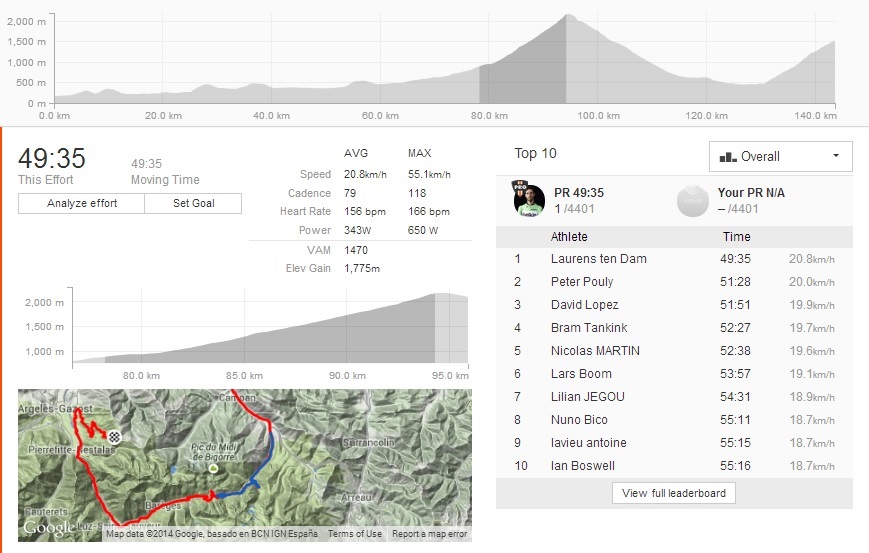Click the checkered finish flag on the map
The width and height of the screenshot is (869, 553).
[x=114, y=437]
